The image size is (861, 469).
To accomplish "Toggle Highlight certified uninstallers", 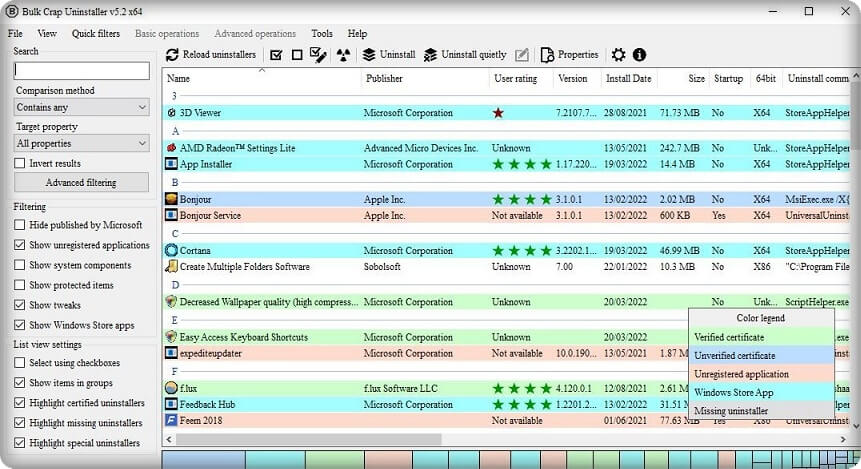I will [x=20, y=403].
